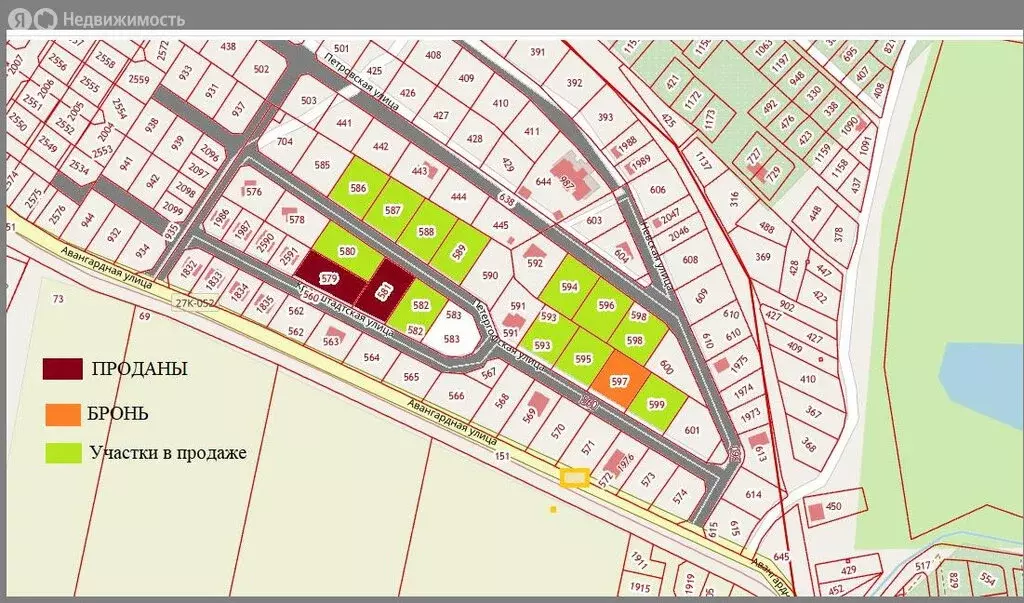This screenshot has width=1024, height=603.
Task: Select the green legend swatch for plots on sale
Action: 61,453
